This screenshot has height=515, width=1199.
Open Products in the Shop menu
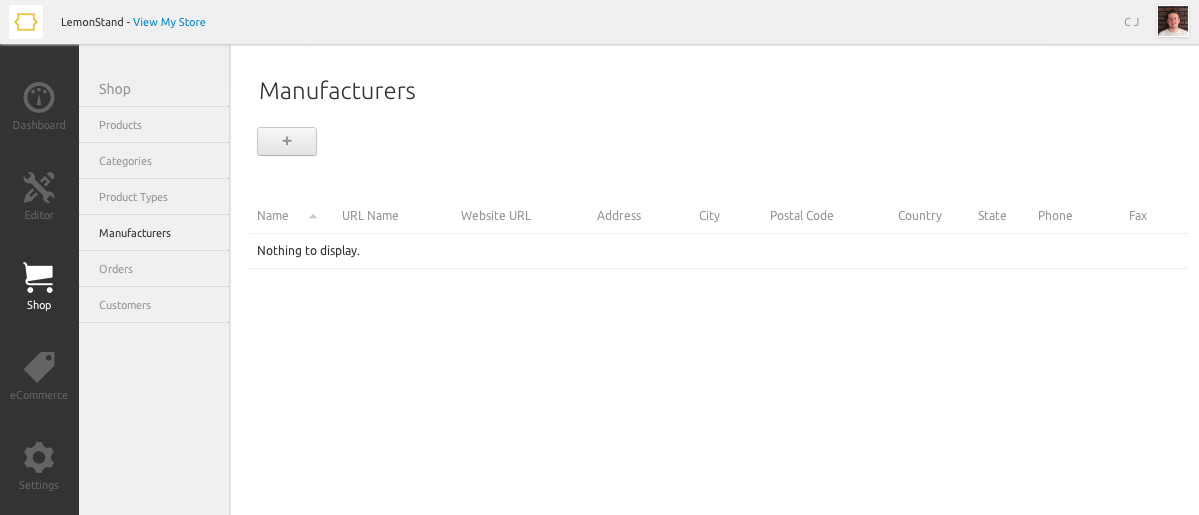click(120, 125)
